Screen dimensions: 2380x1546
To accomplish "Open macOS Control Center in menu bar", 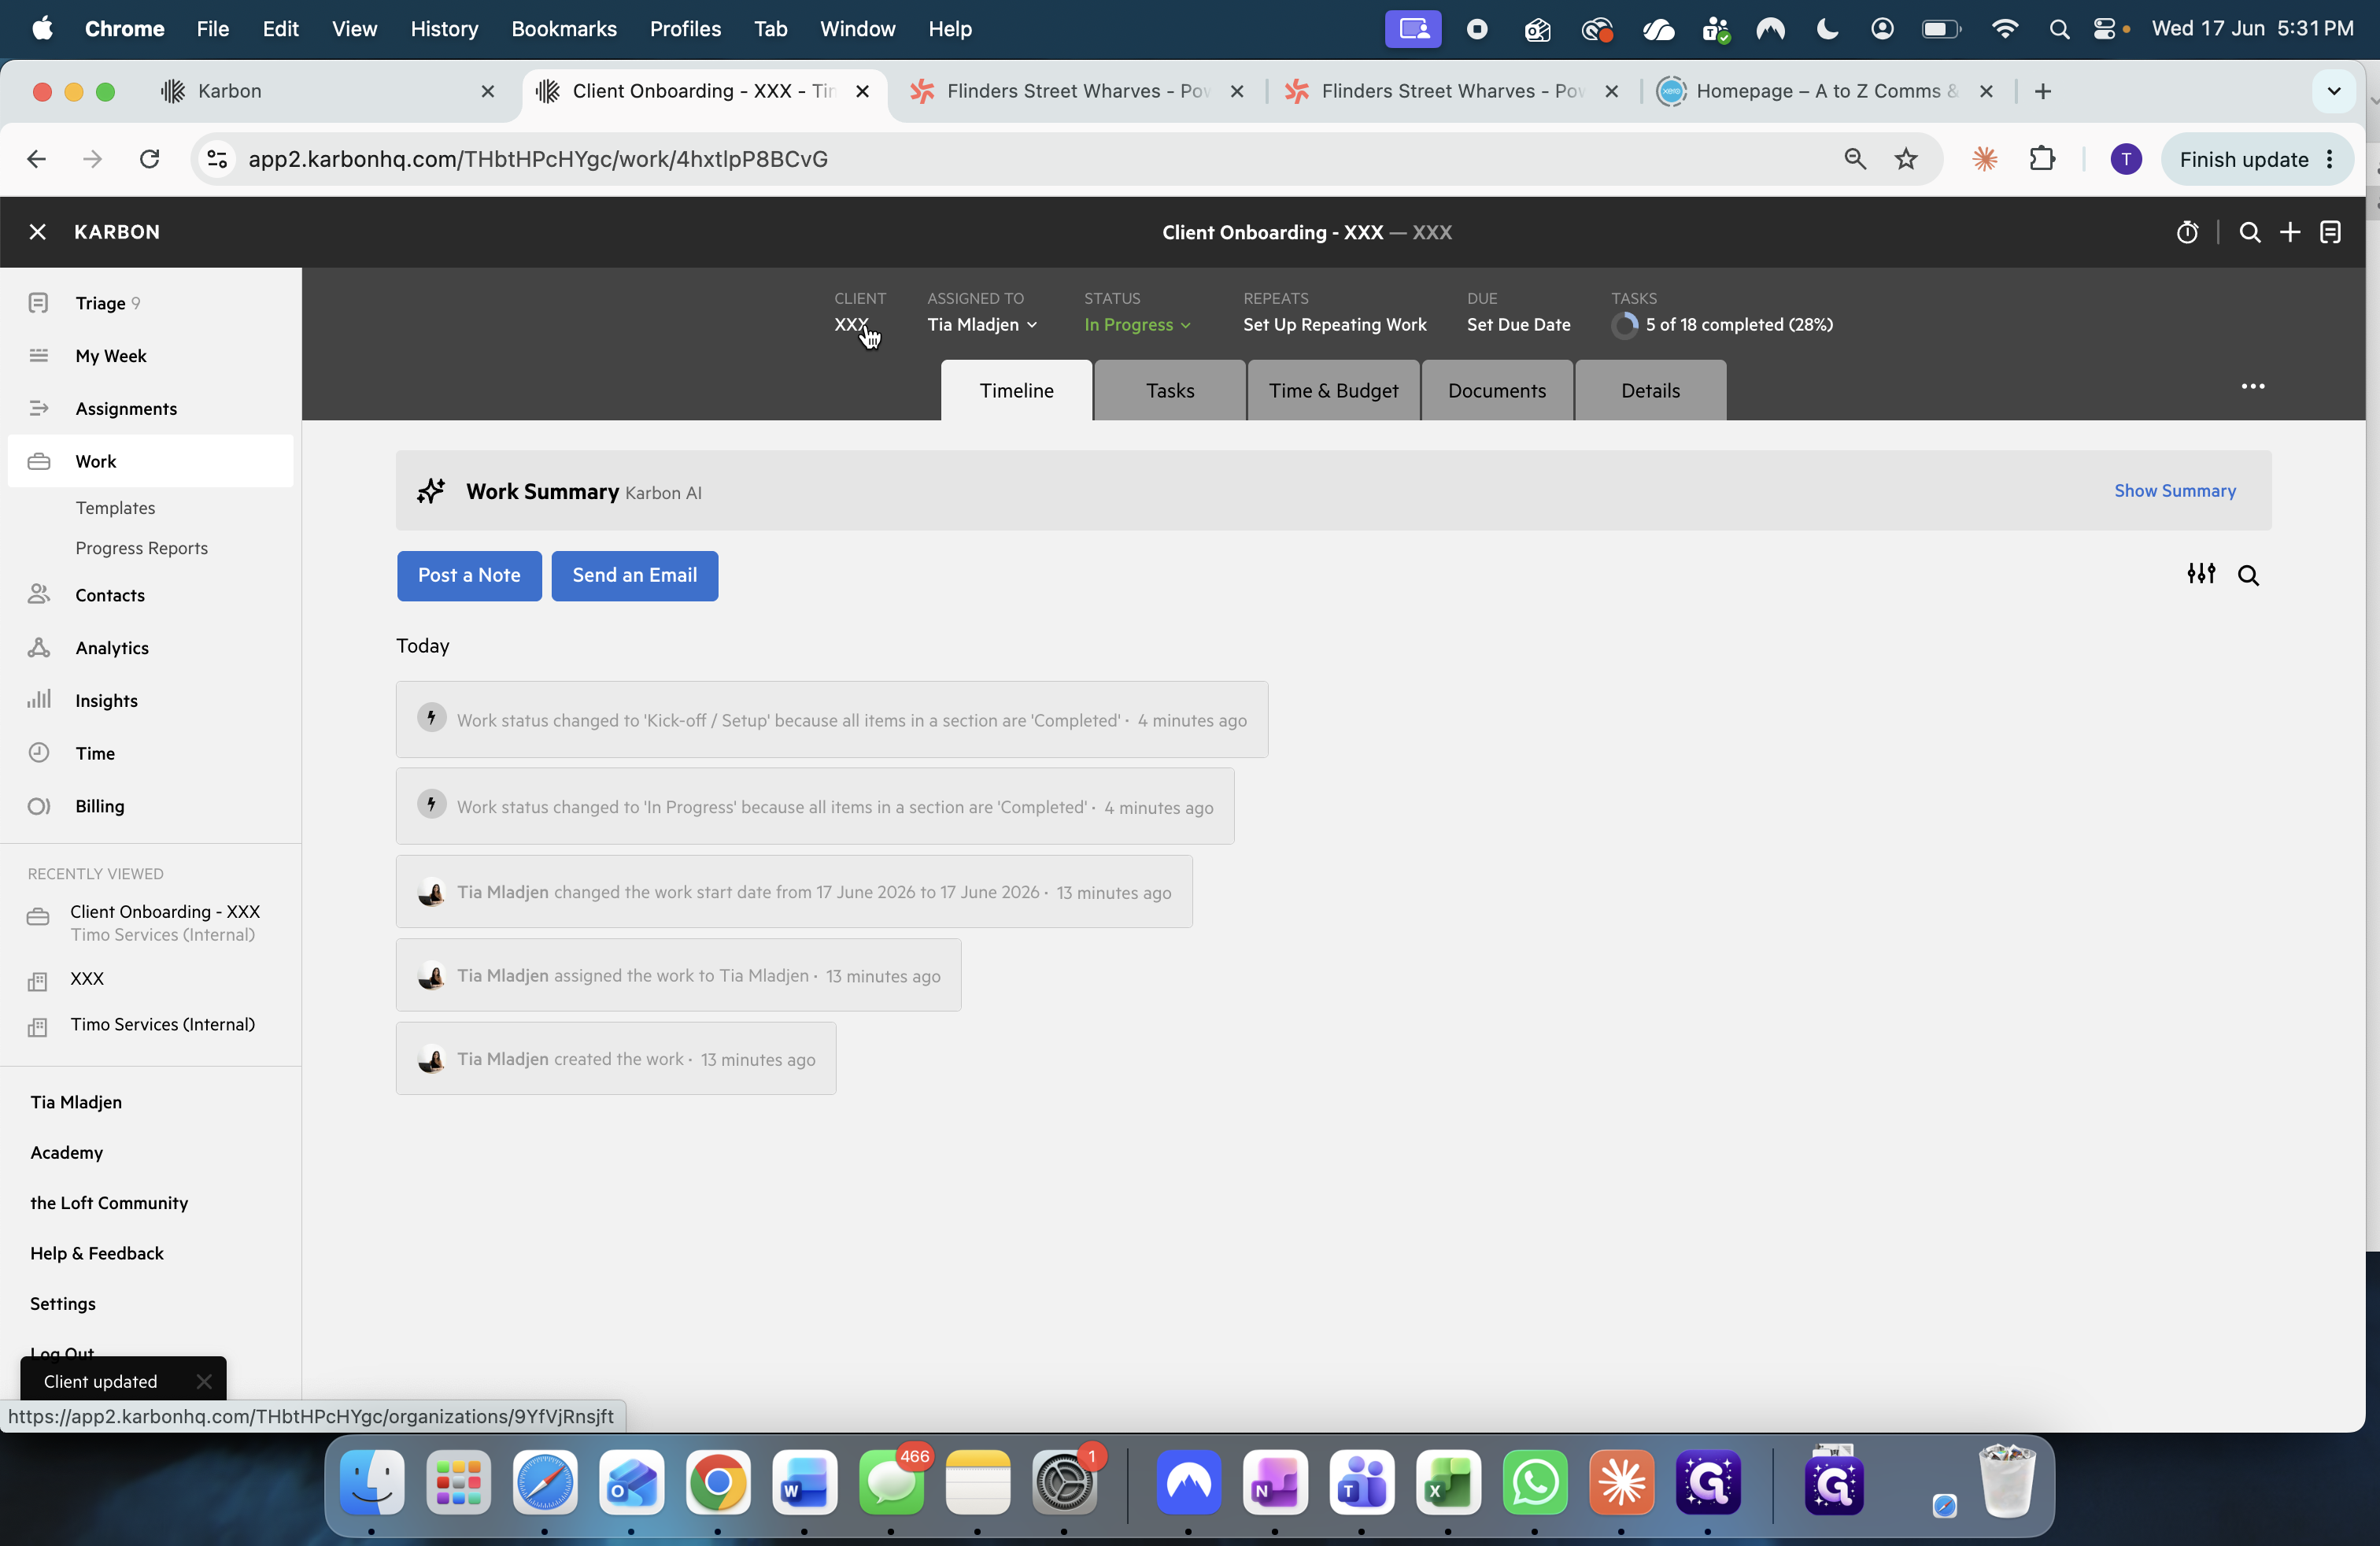I will 2104,29.
